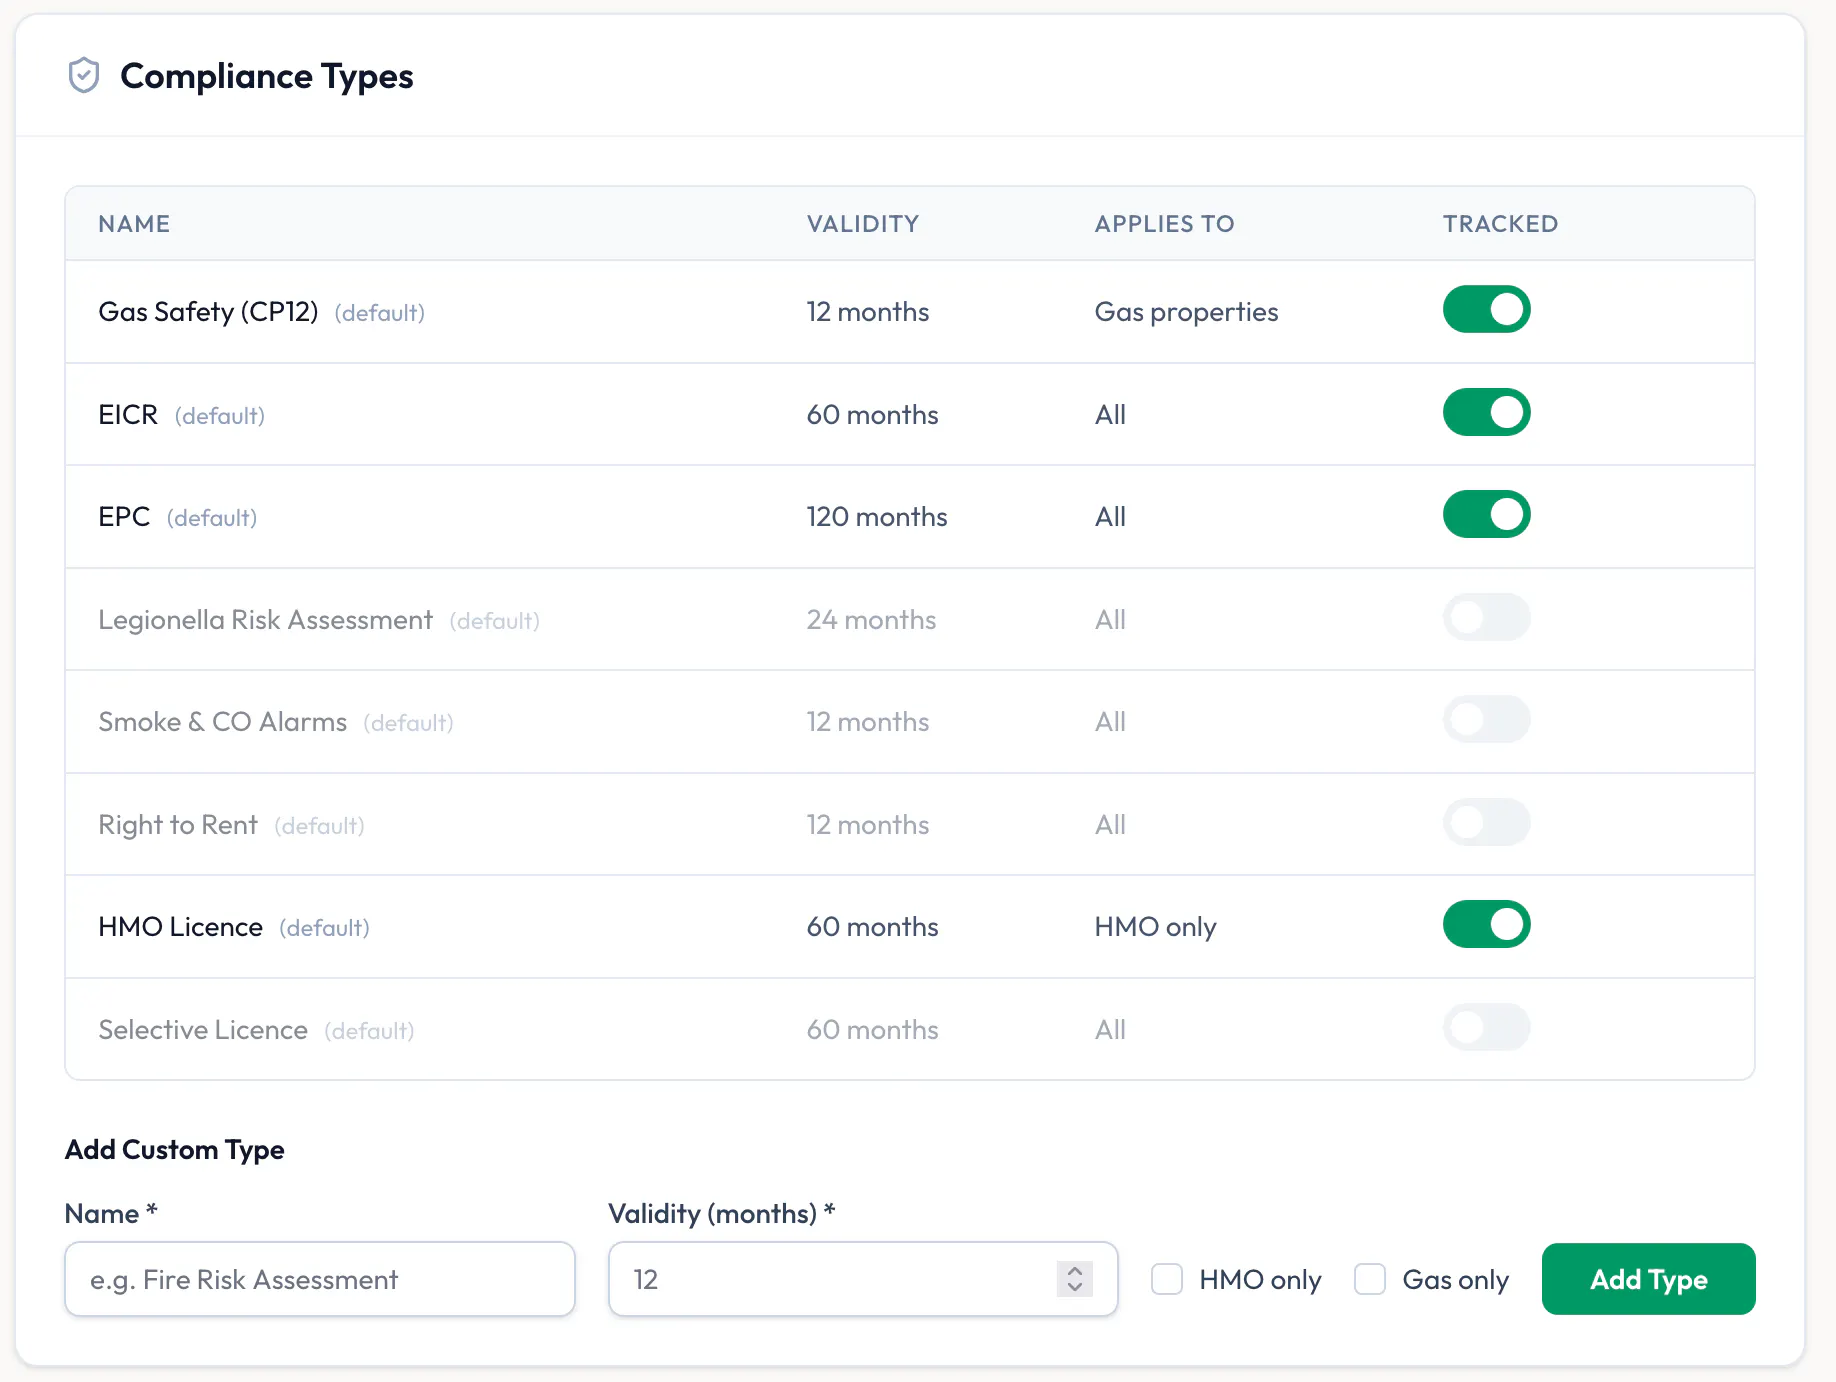This screenshot has width=1836, height=1382.
Task: Click the VALIDITY column header
Action: coord(863,224)
